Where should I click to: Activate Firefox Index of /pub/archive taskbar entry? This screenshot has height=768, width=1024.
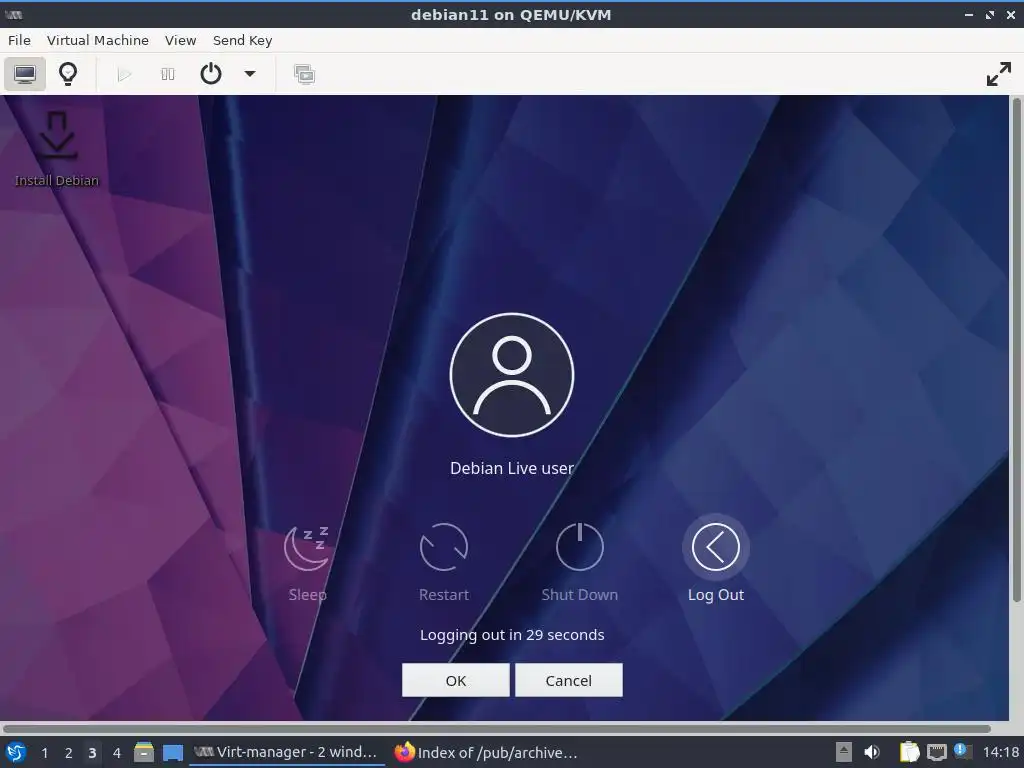pos(487,752)
